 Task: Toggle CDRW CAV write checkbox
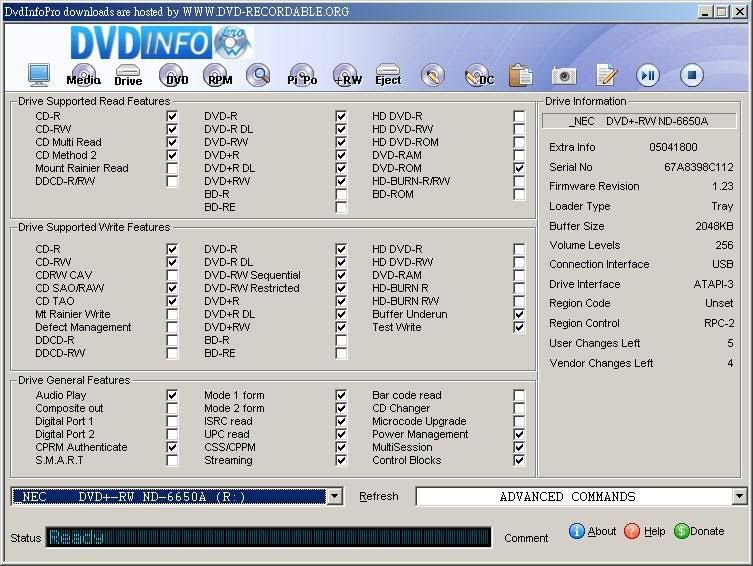pos(172,275)
